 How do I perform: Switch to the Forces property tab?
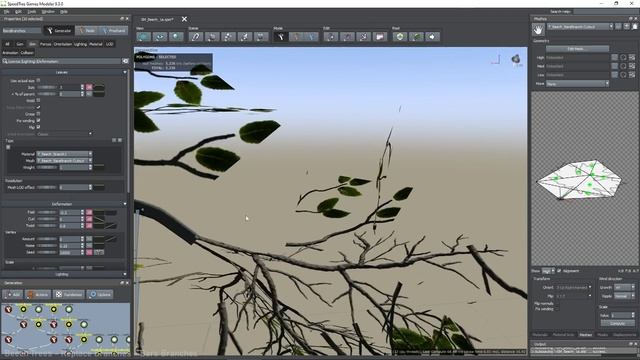pyautogui.click(x=45, y=44)
